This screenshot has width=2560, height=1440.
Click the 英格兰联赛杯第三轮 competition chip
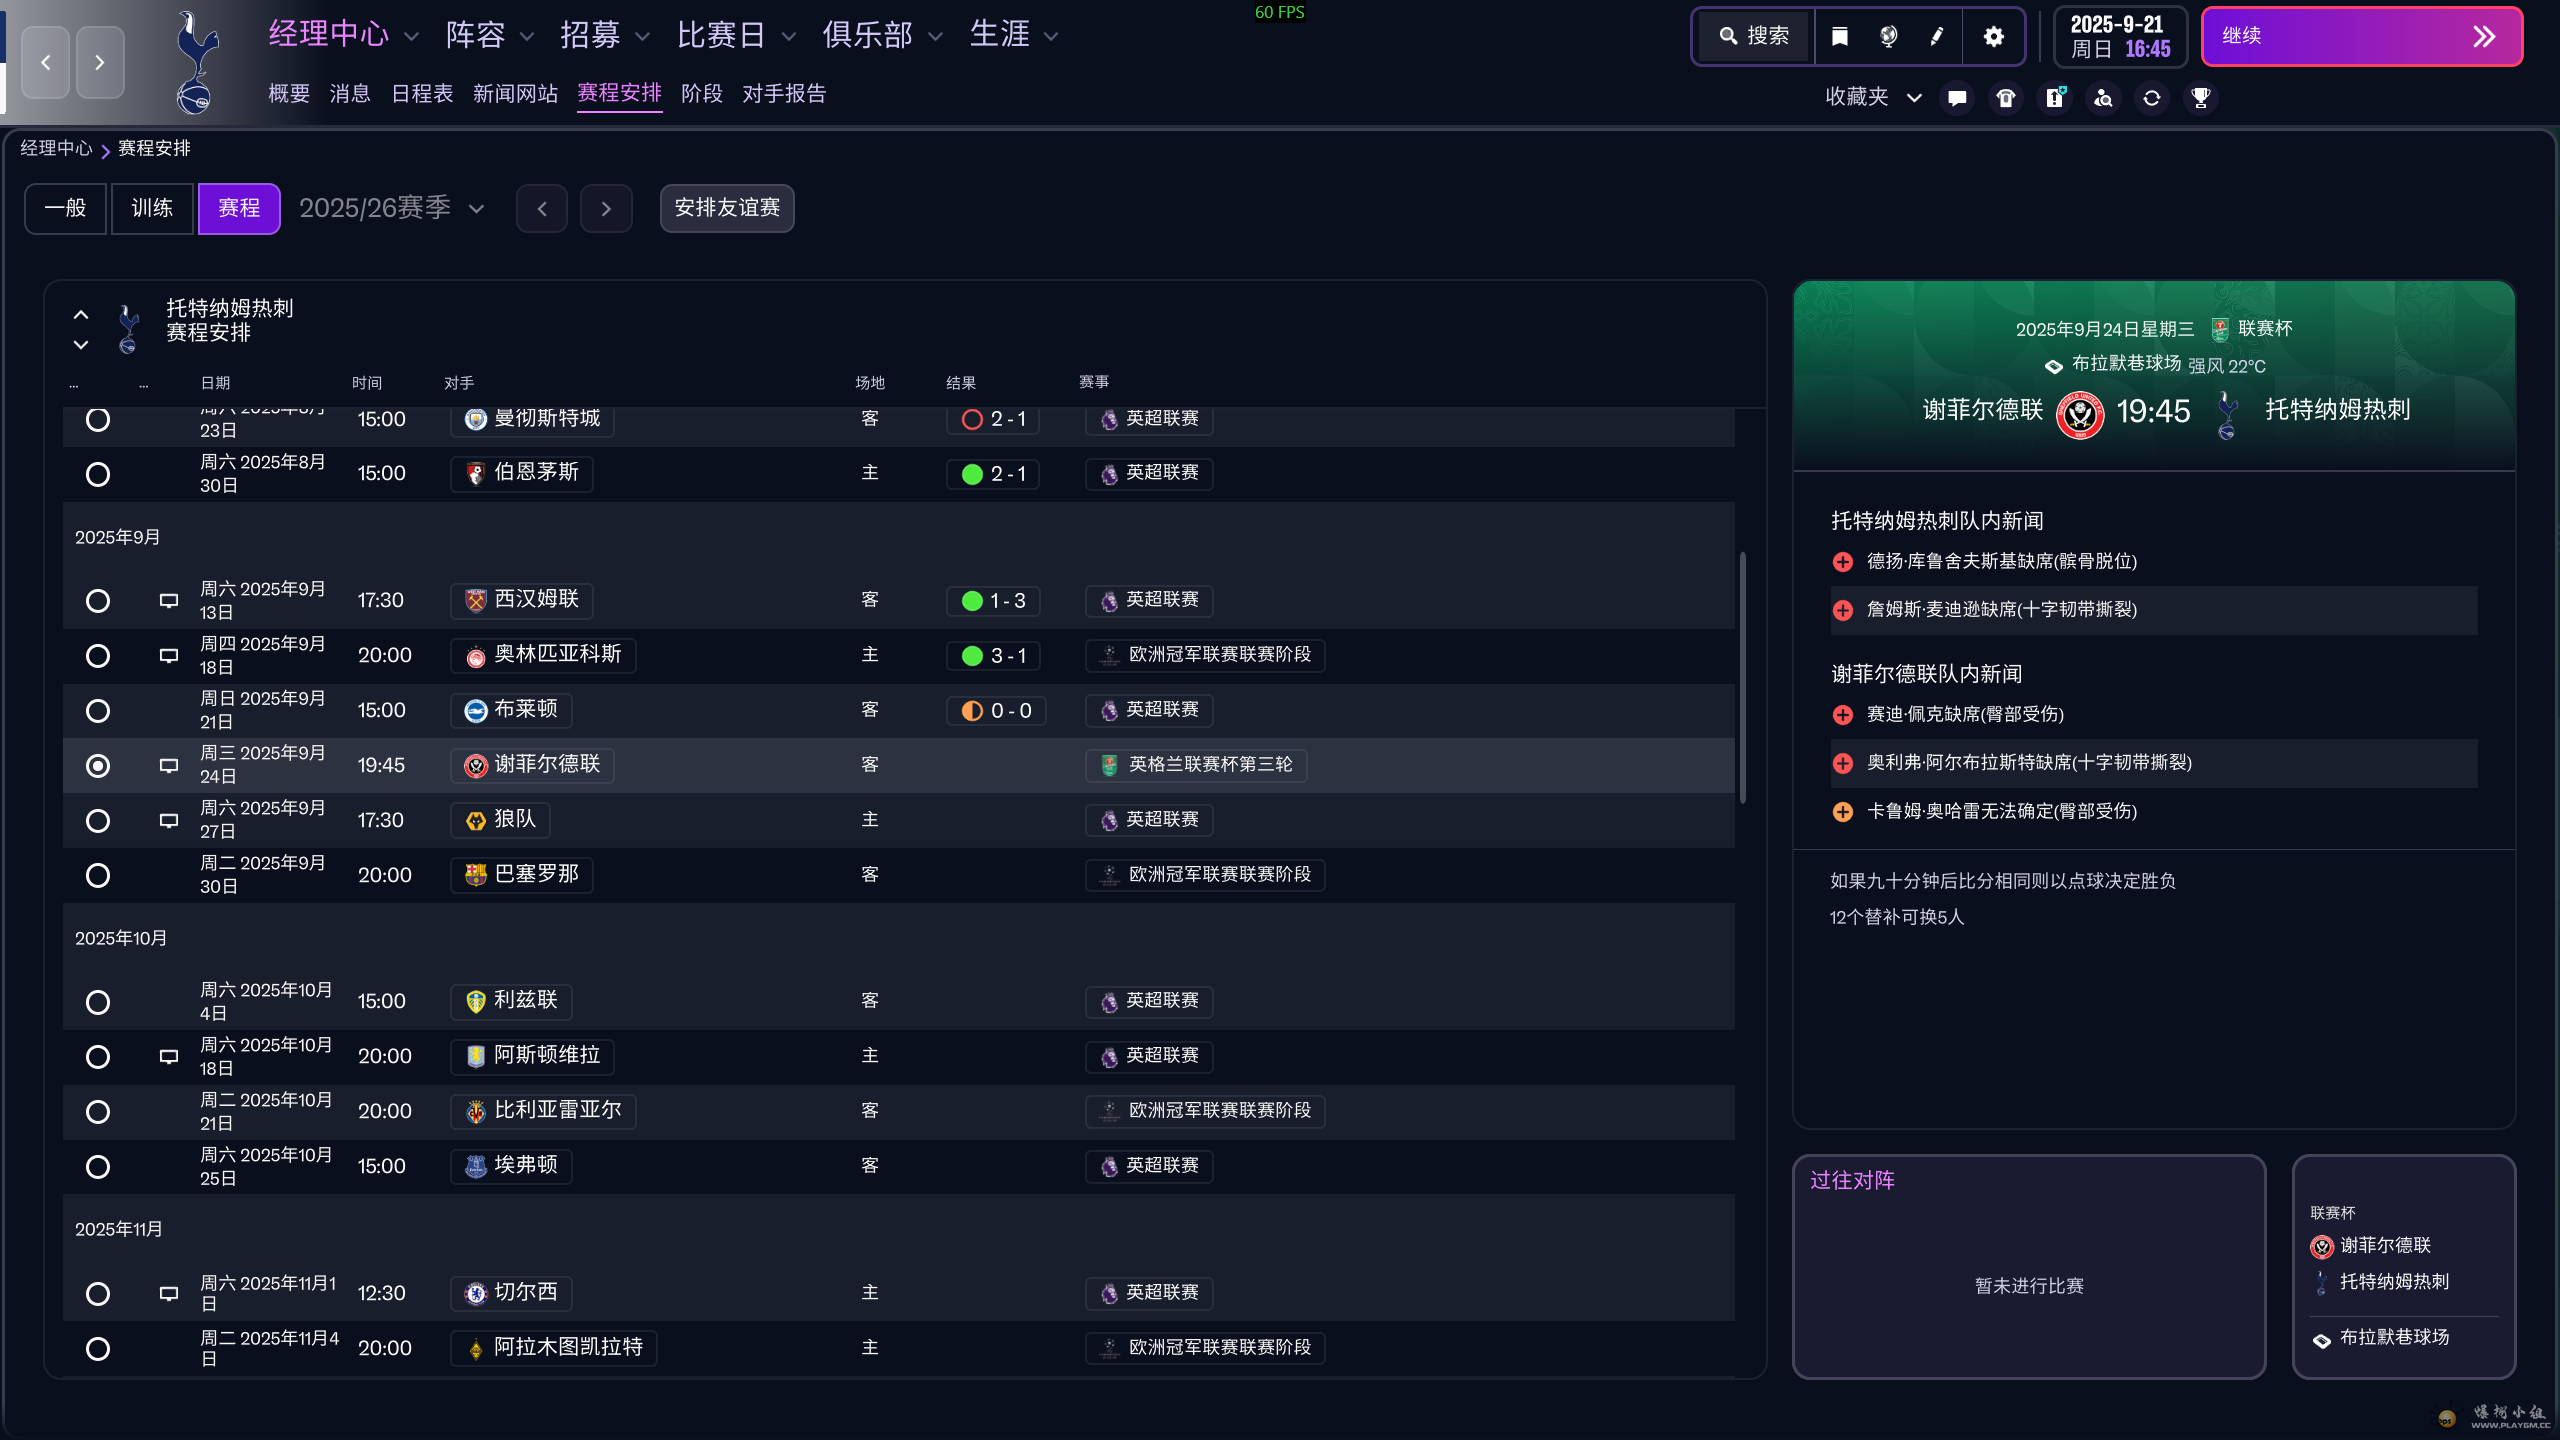tap(1196, 766)
